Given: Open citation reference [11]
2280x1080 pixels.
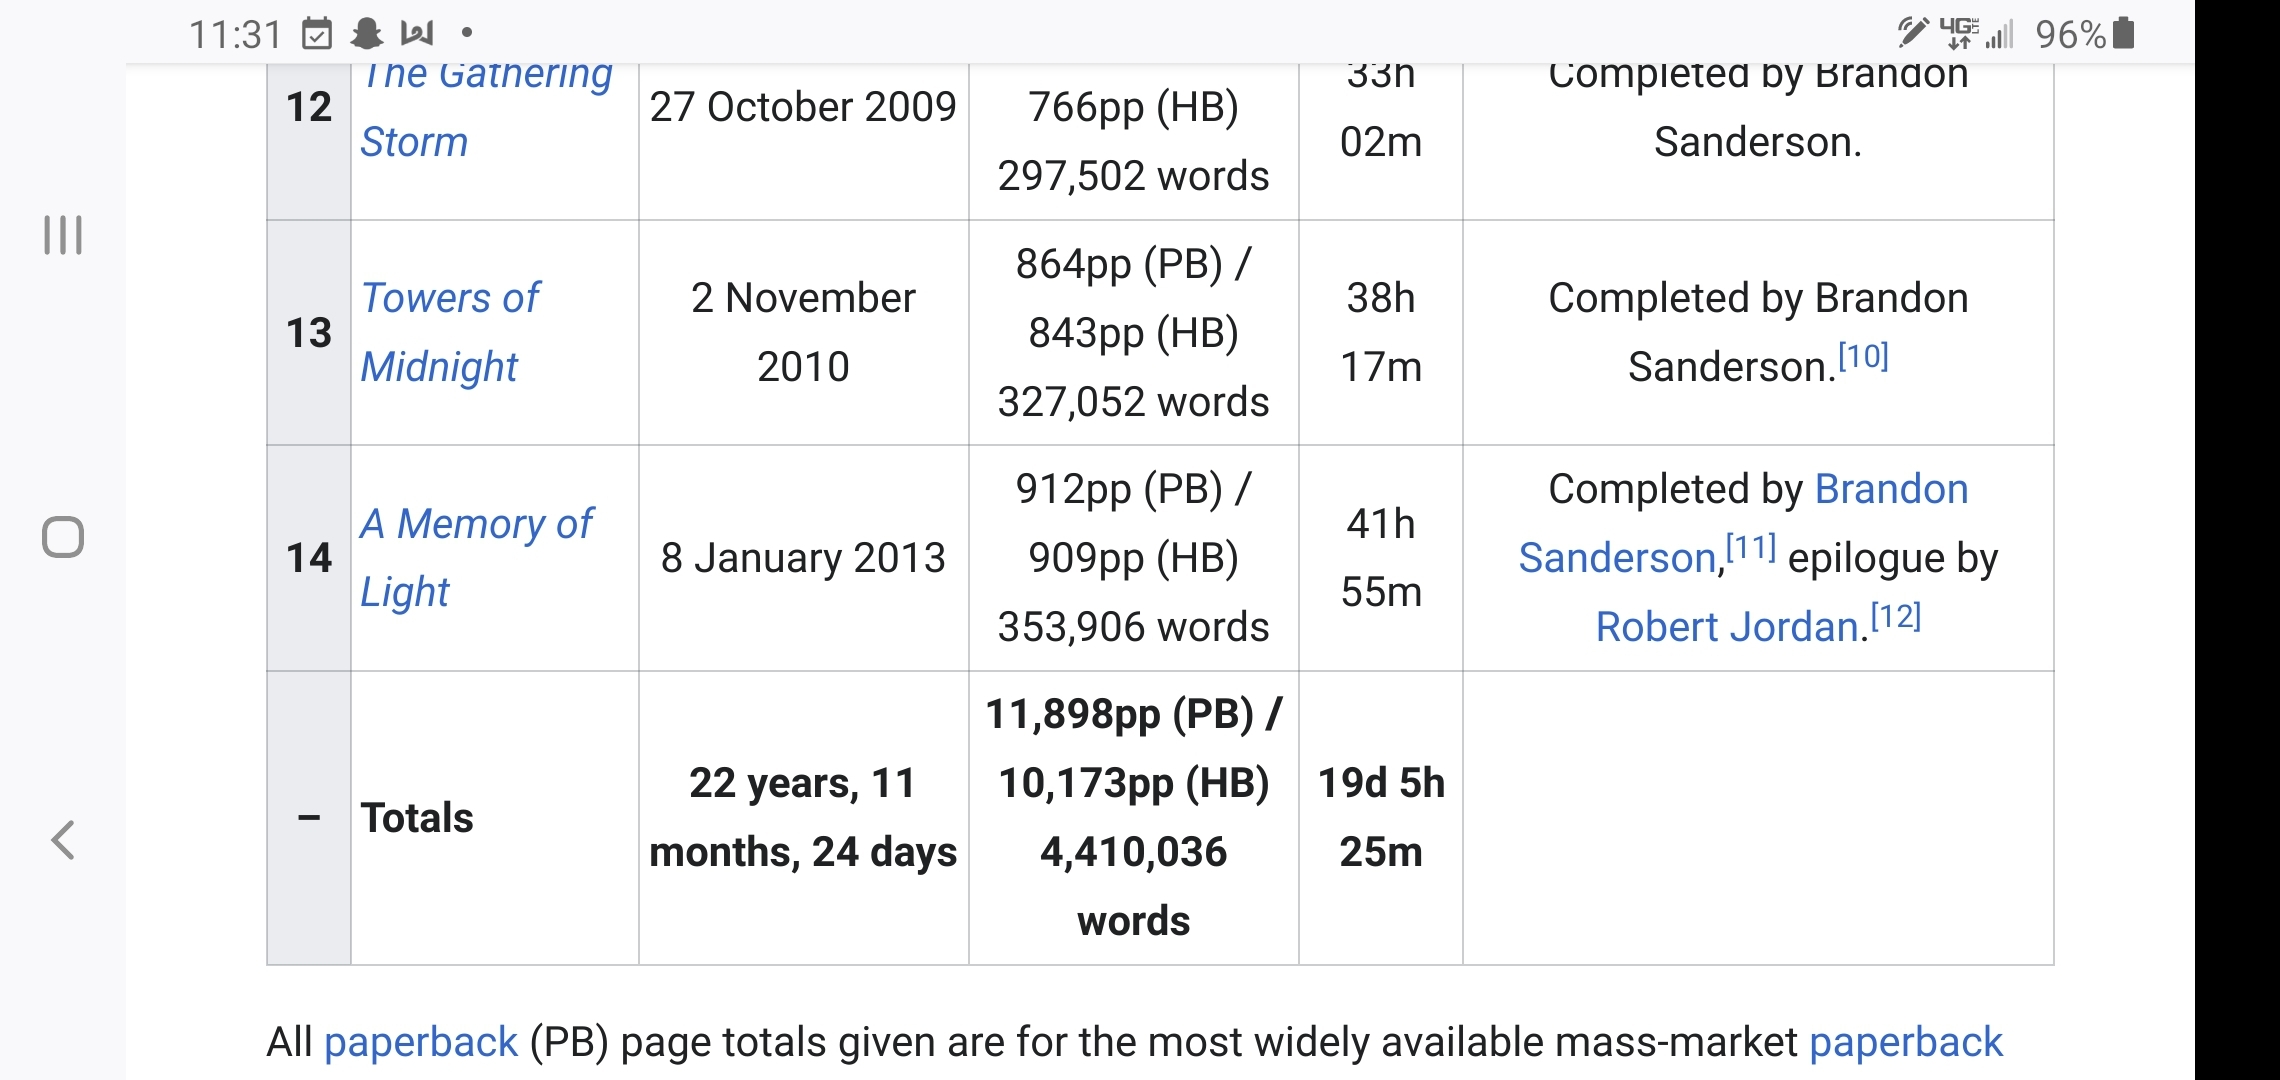Looking at the screenshot, I should pos(1751,547).
